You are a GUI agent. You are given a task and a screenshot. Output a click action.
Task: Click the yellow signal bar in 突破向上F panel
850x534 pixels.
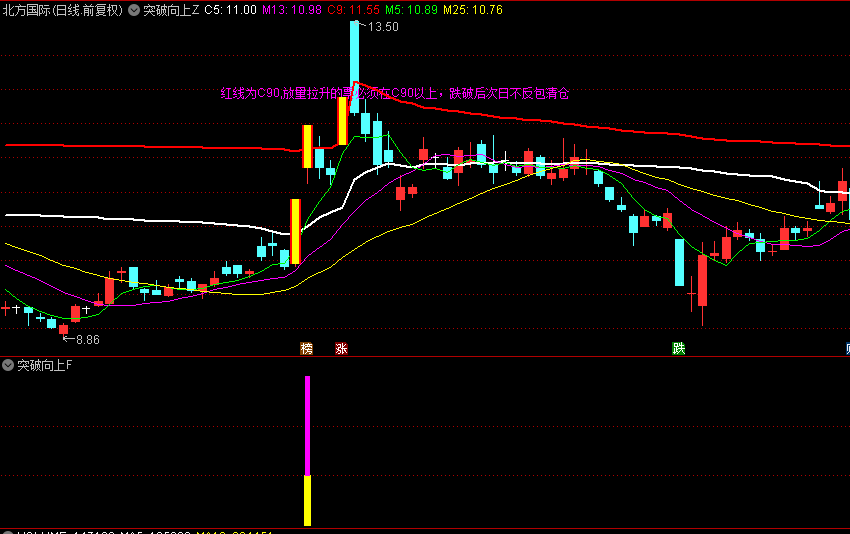click(307, 500)
